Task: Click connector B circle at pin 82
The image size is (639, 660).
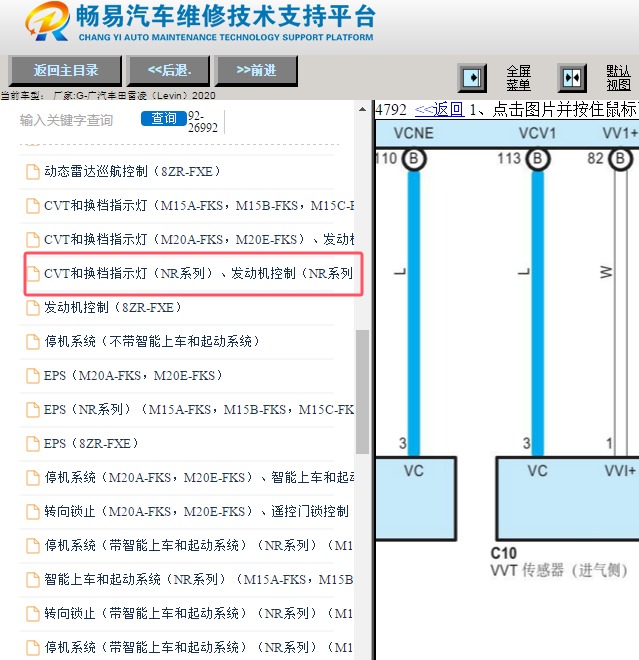Action: [620, 159]
